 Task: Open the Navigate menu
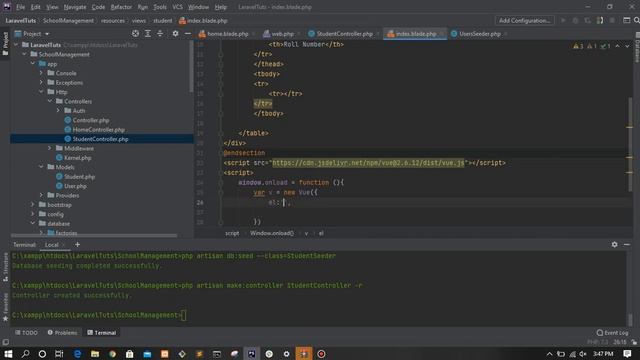pos(75,7)
